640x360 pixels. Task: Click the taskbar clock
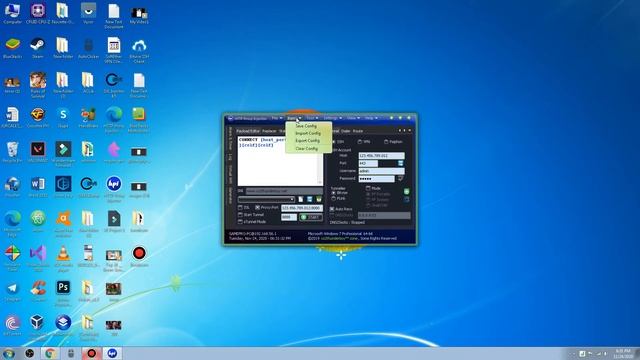click(x=623, y=353)
